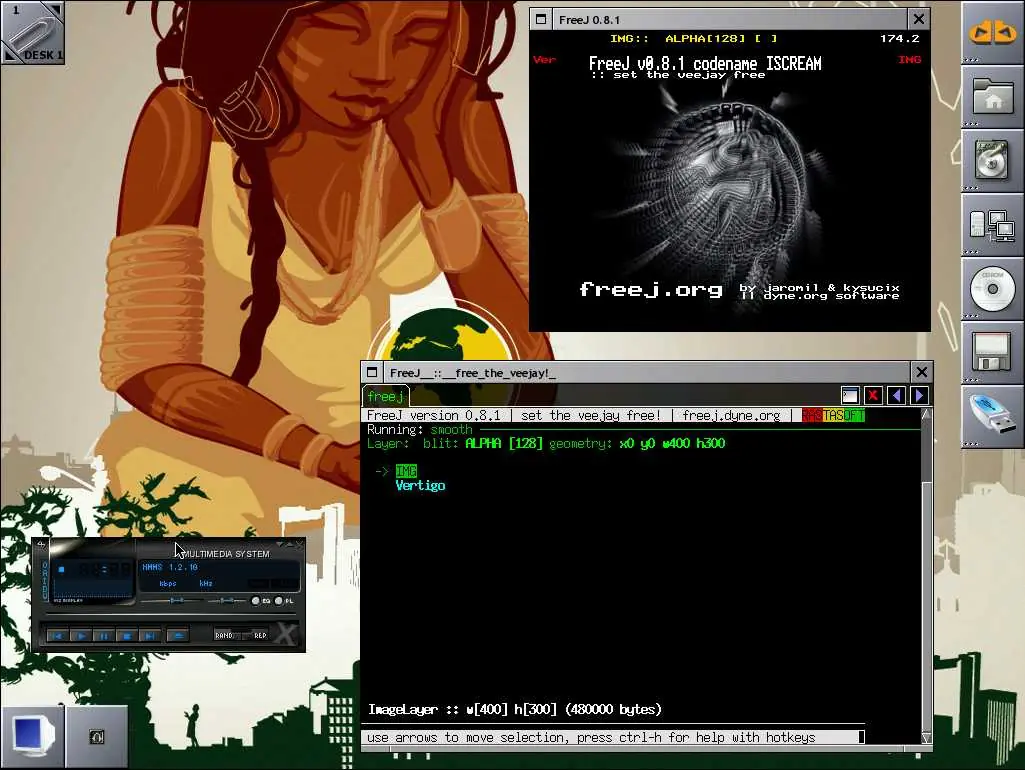
Task: Select the Vertigo effect entry
Action: [420, 486]
